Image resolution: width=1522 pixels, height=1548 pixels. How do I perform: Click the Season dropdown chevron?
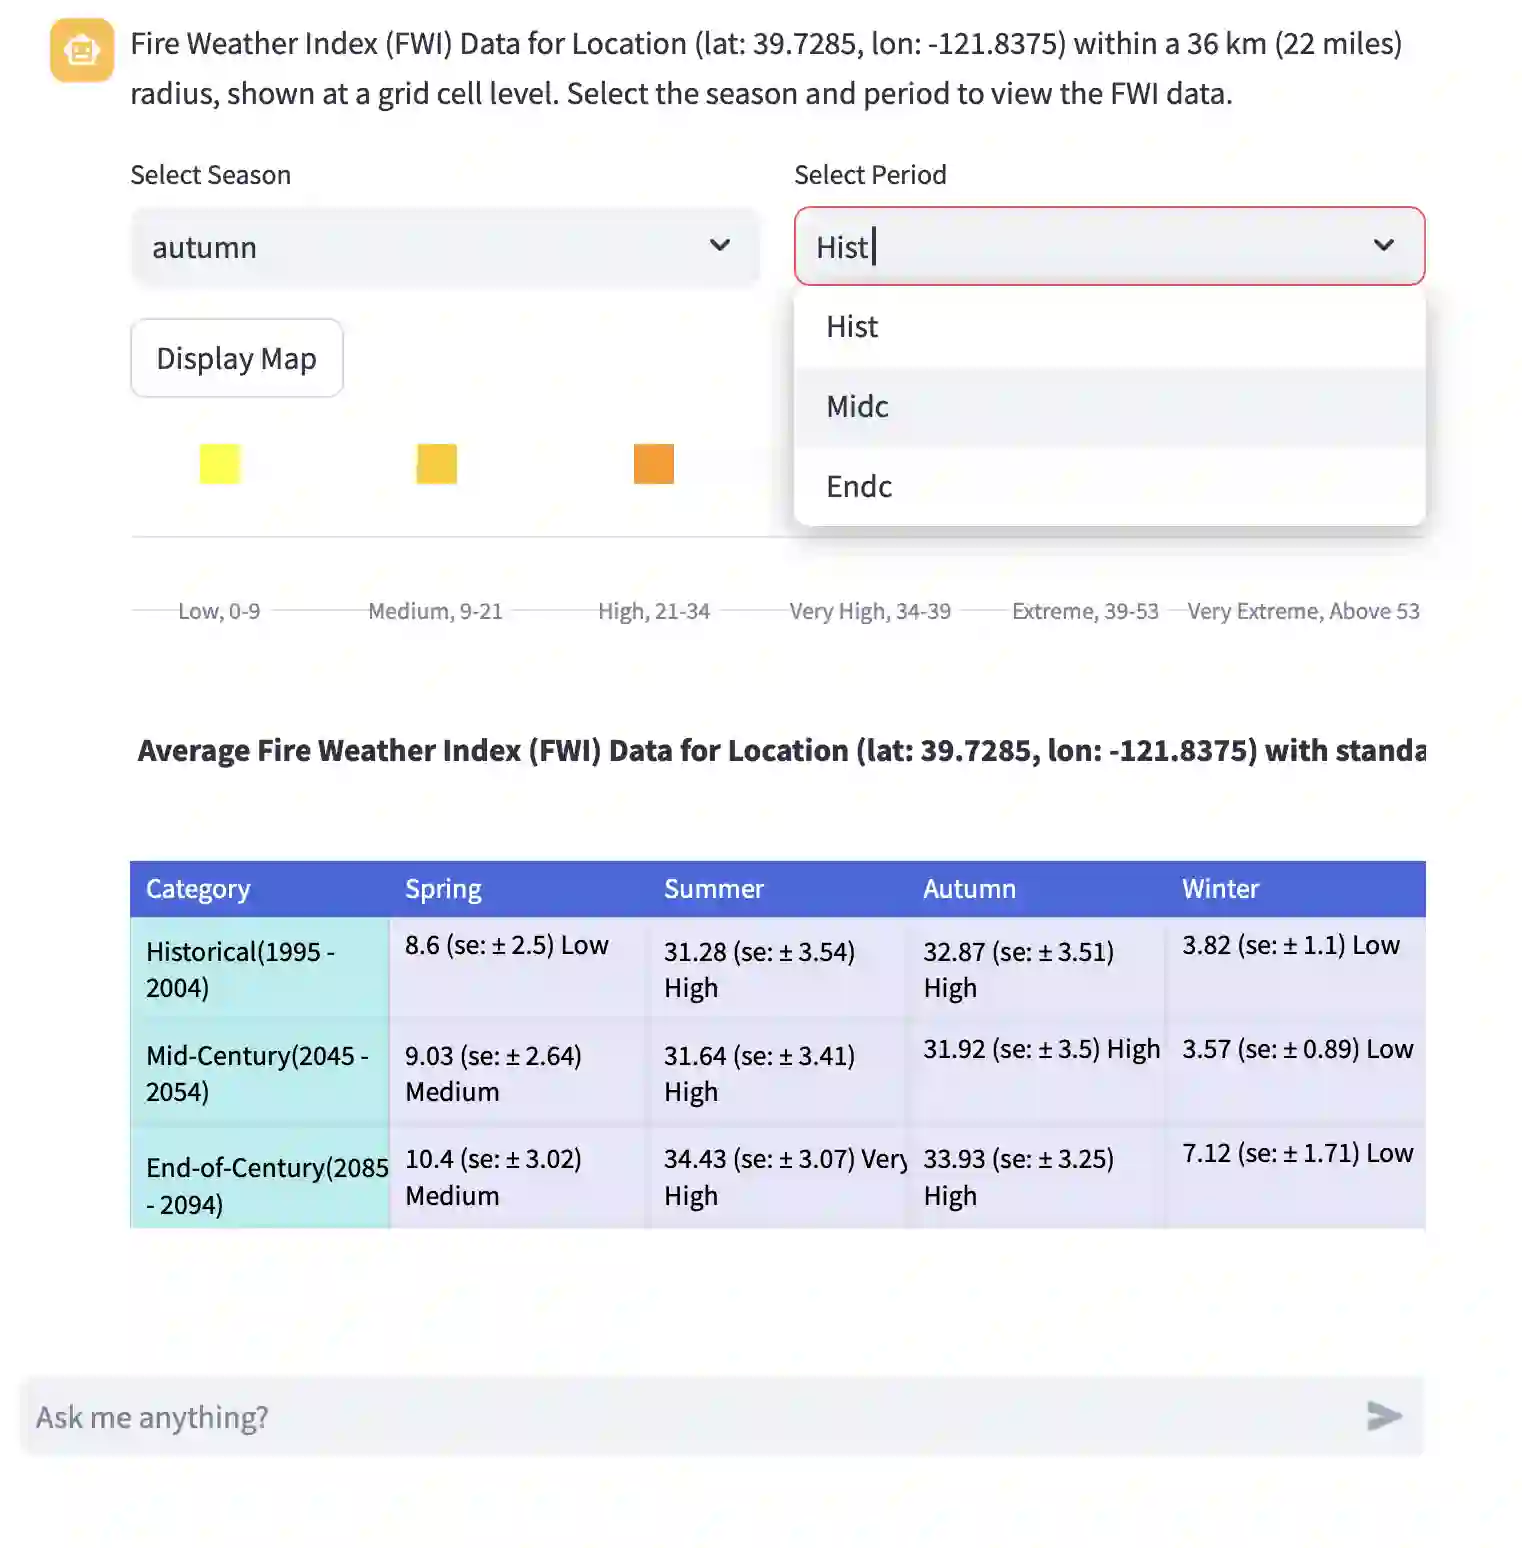pyautogui.click(x=720, y=246)
